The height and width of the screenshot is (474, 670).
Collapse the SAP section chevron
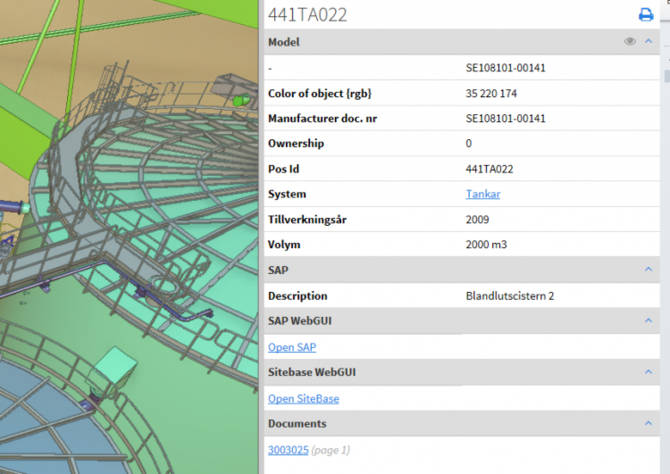(x=649, y=270)
